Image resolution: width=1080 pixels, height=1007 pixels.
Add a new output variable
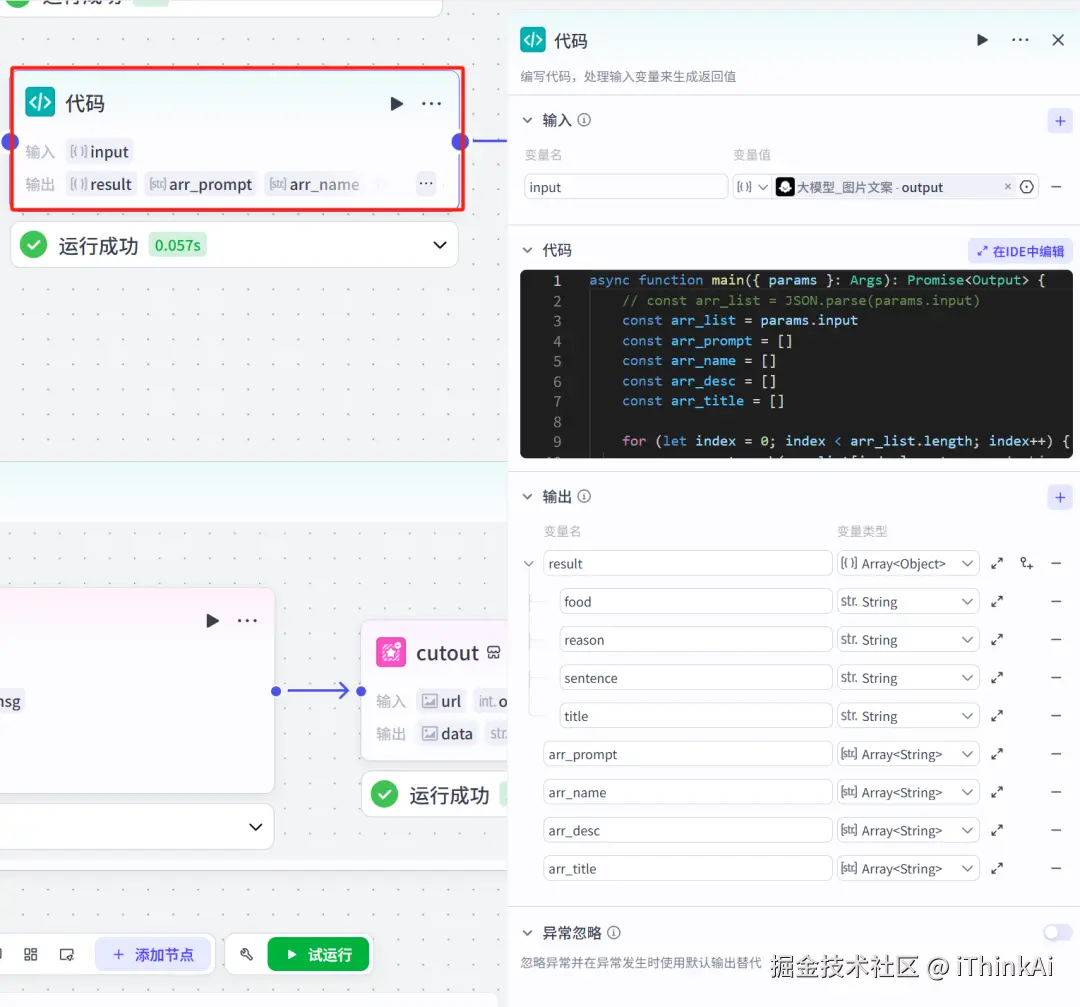click(1060, 497)
